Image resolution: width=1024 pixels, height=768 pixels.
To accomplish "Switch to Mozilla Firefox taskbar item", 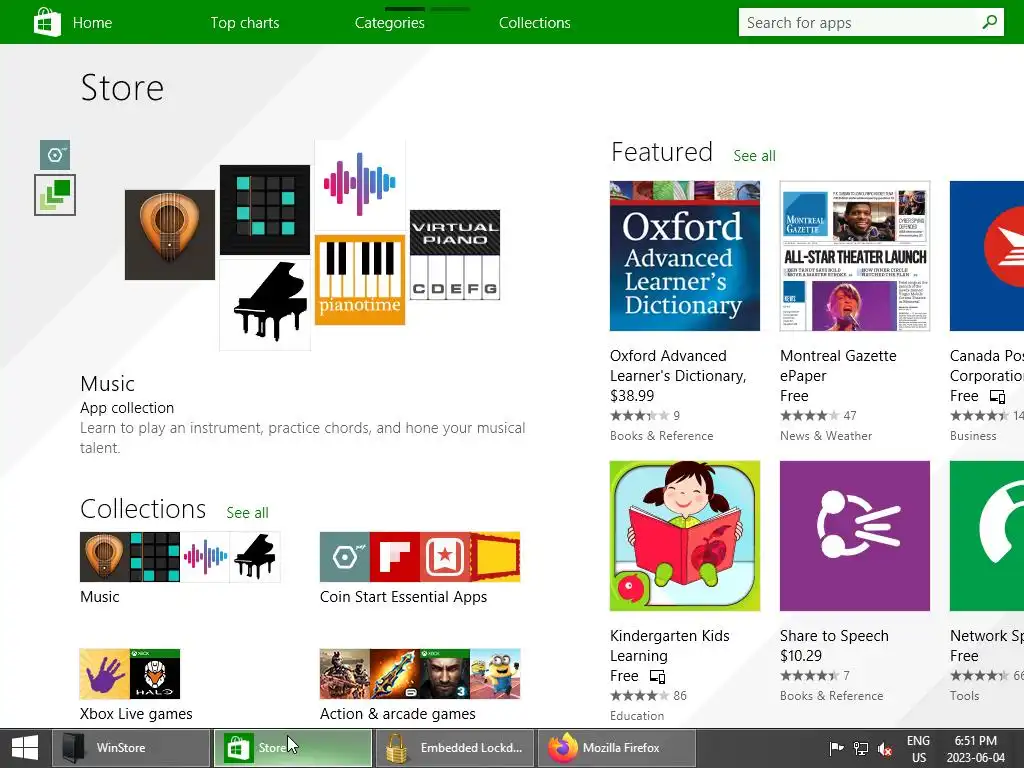I will (616, 748).
